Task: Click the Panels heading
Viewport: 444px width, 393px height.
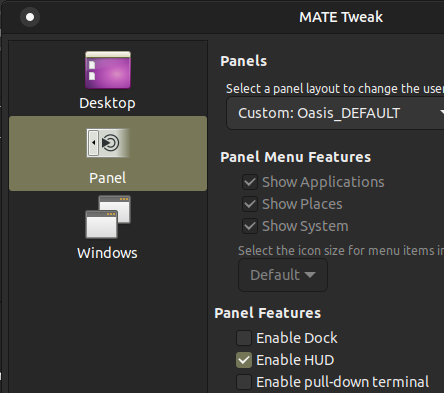Action: [x=244, y=61]
